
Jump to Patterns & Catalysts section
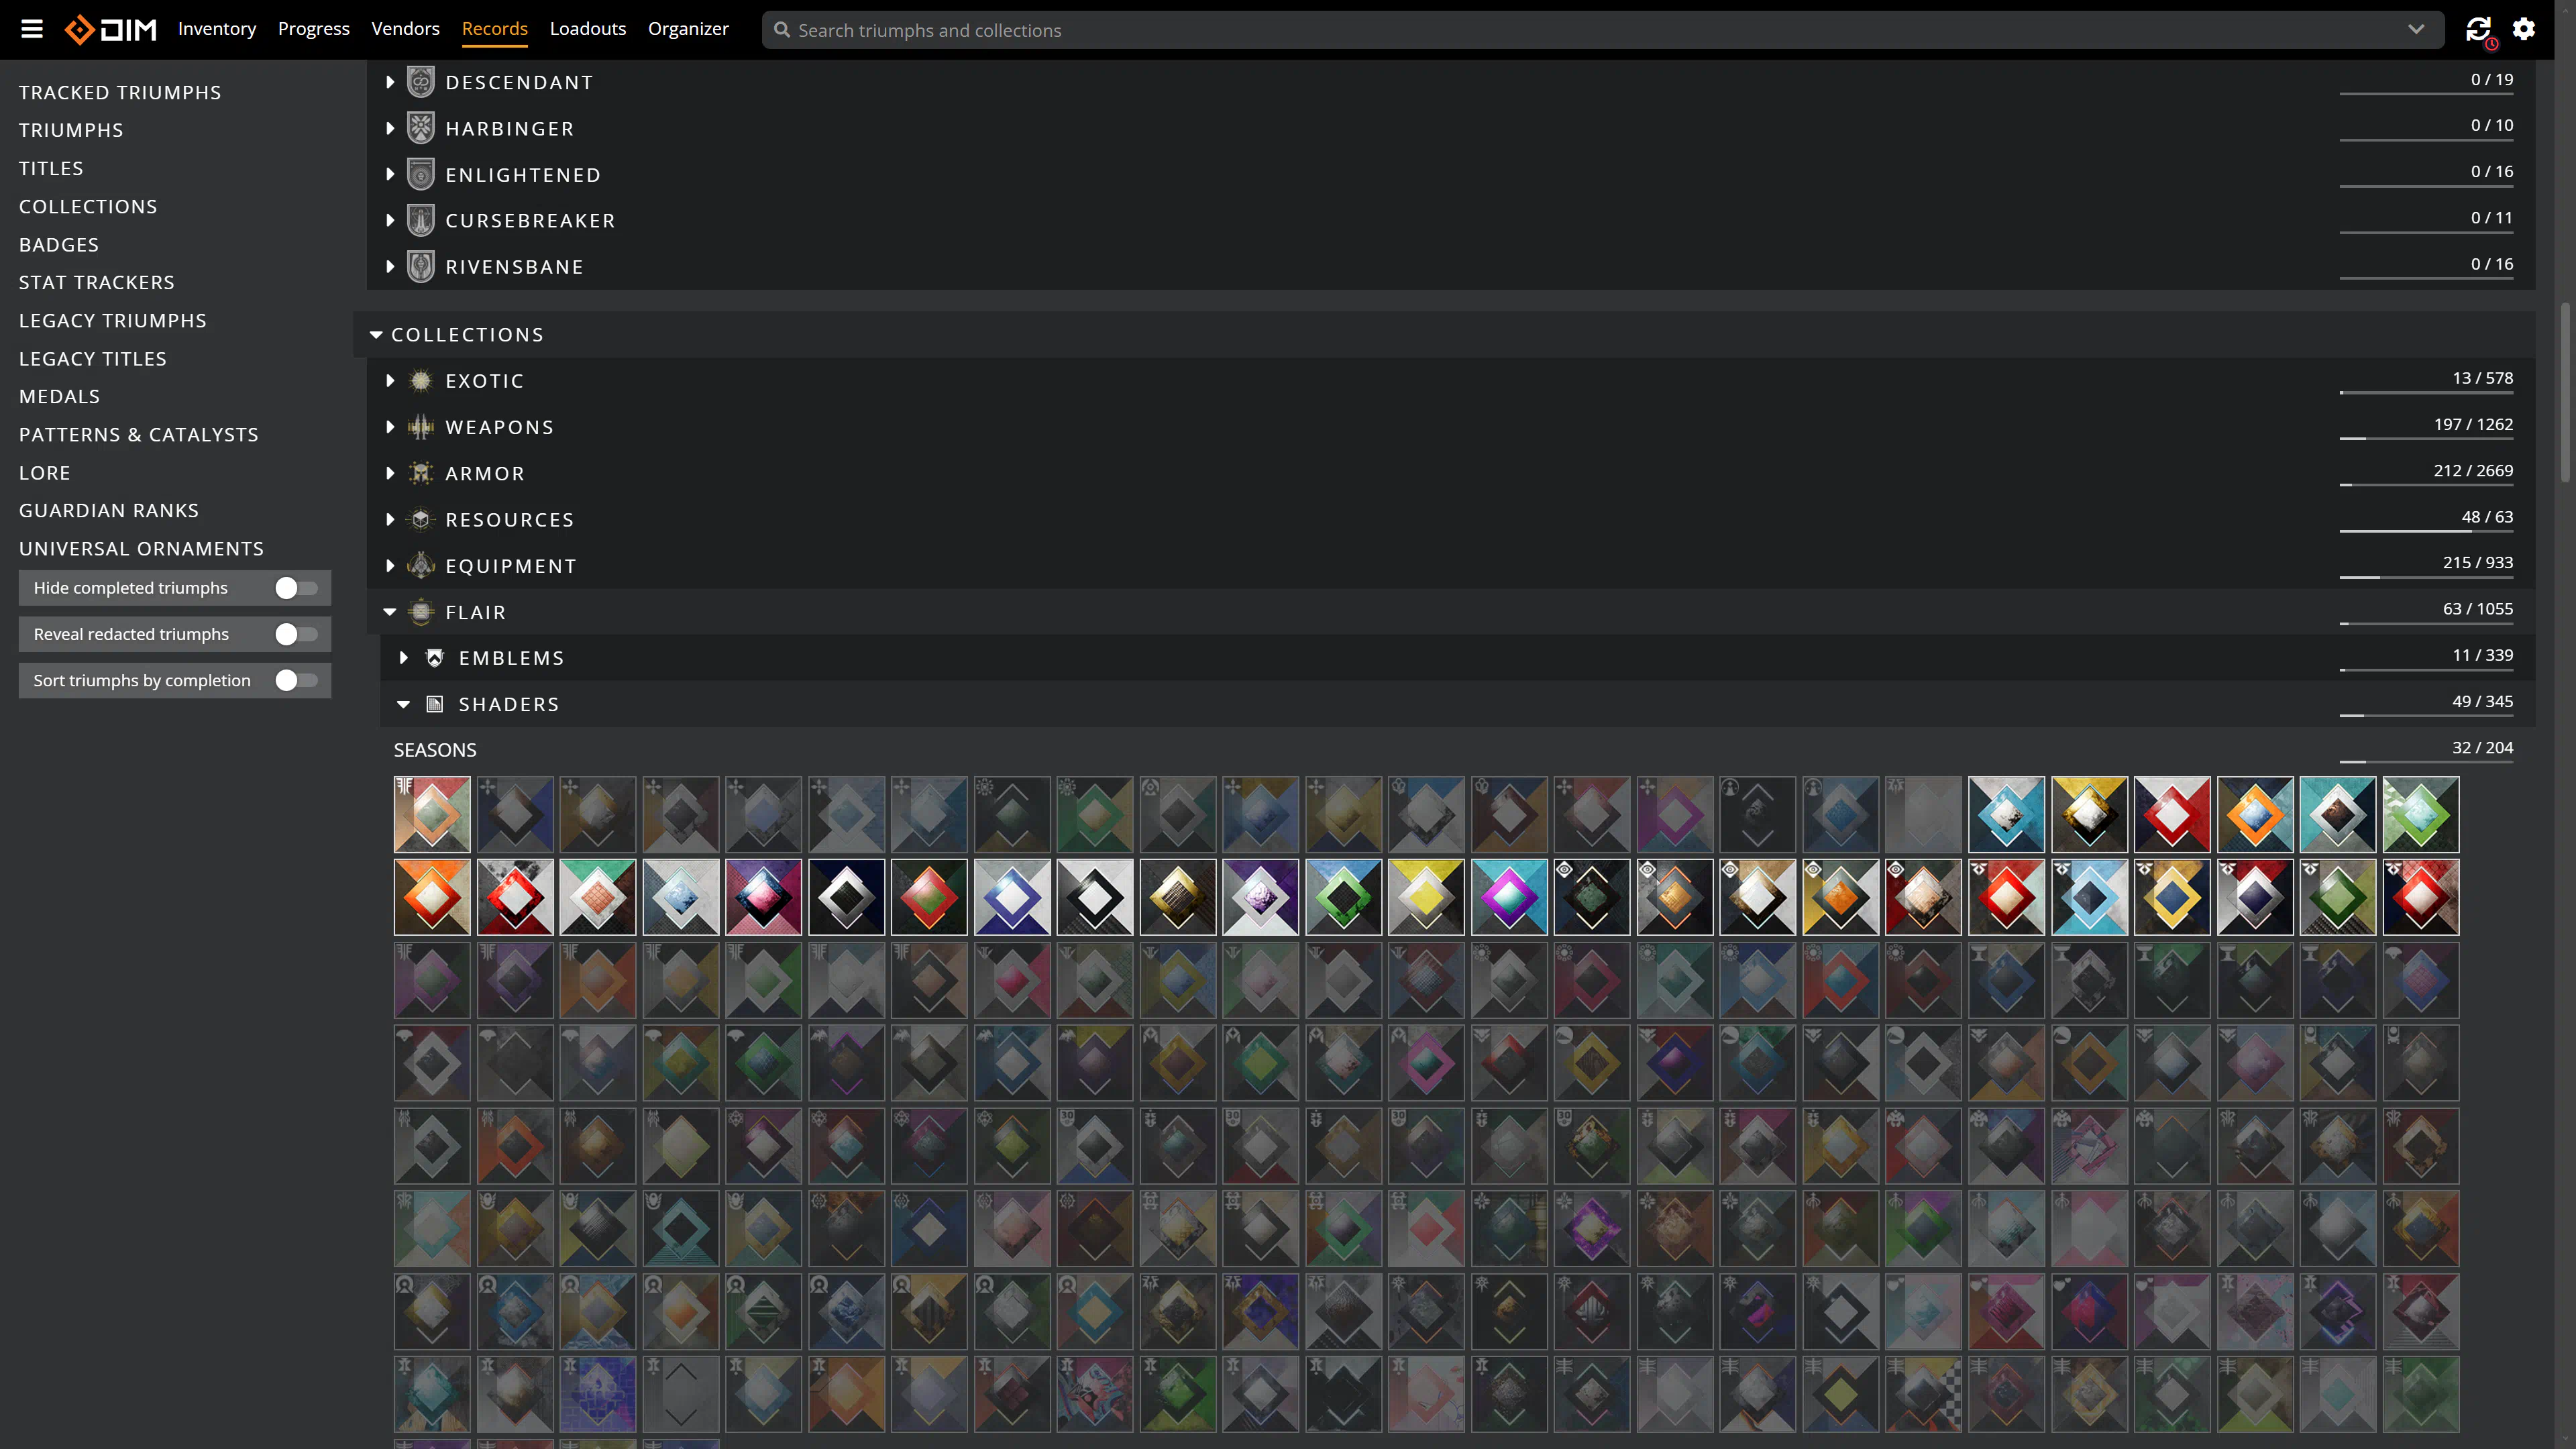click(138, 434)
